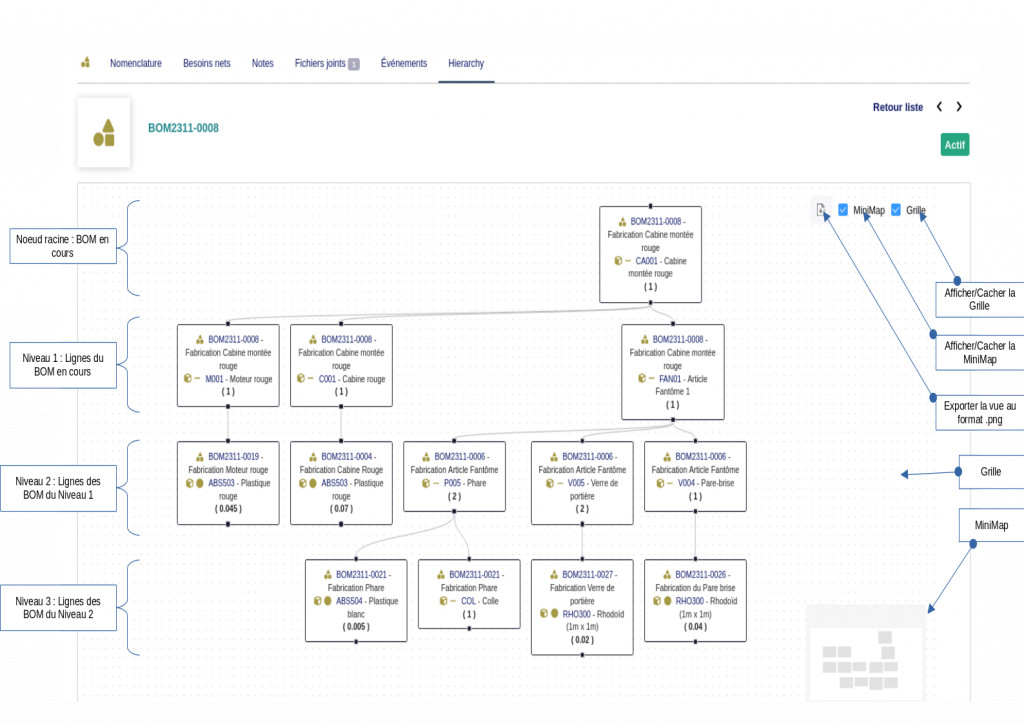Click the product icon beside FAN01
The image size is (1024, 724).
pyautogui.click(x=641, y=379)
